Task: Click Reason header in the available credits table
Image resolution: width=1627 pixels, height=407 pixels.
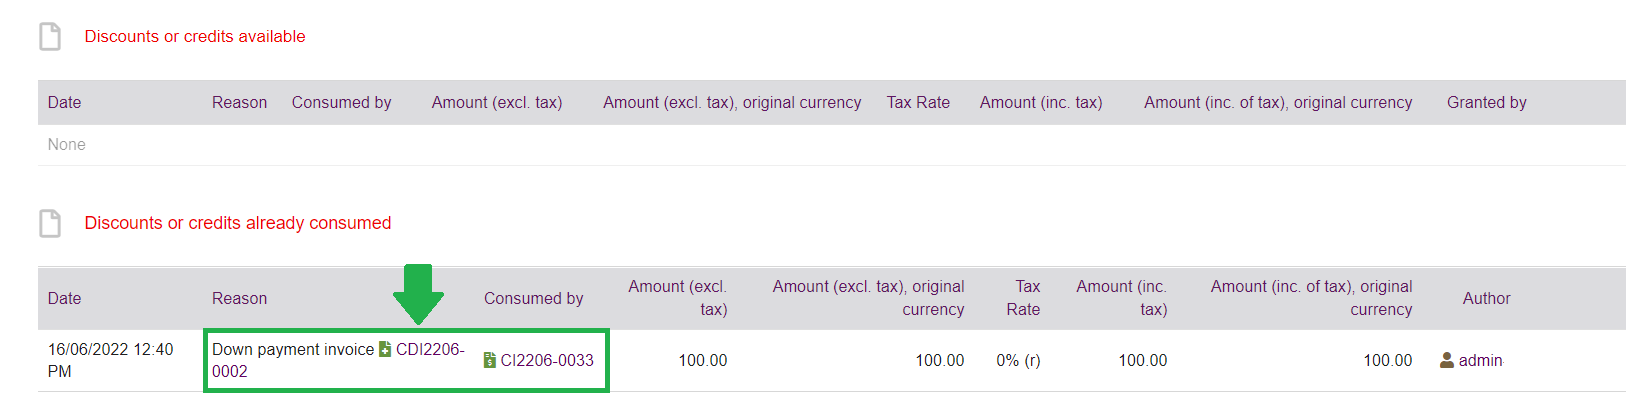Action: point(239,102)
